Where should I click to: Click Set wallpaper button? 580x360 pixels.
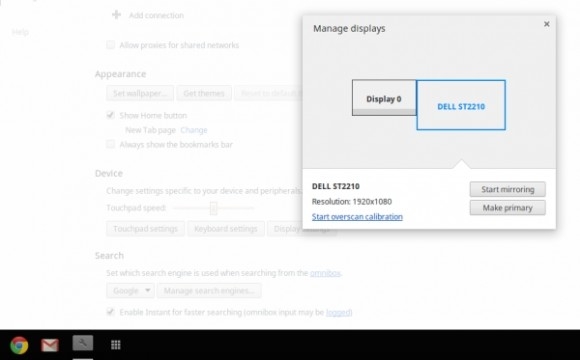click(140, 93)
